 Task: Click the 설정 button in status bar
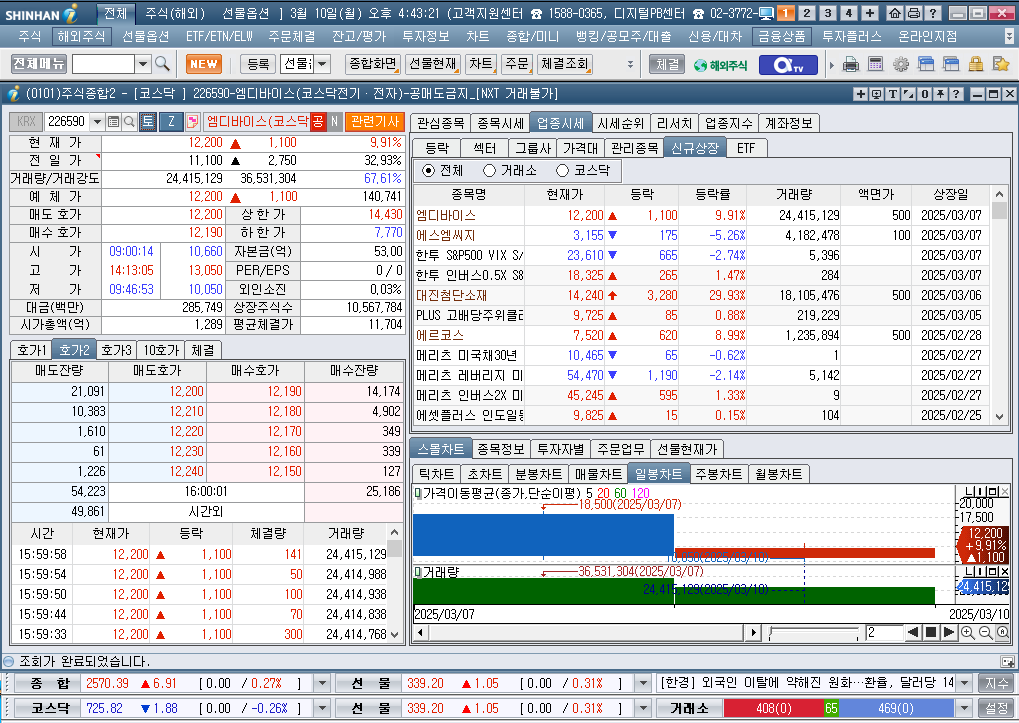pyautogui.click(x=996, y=708)
